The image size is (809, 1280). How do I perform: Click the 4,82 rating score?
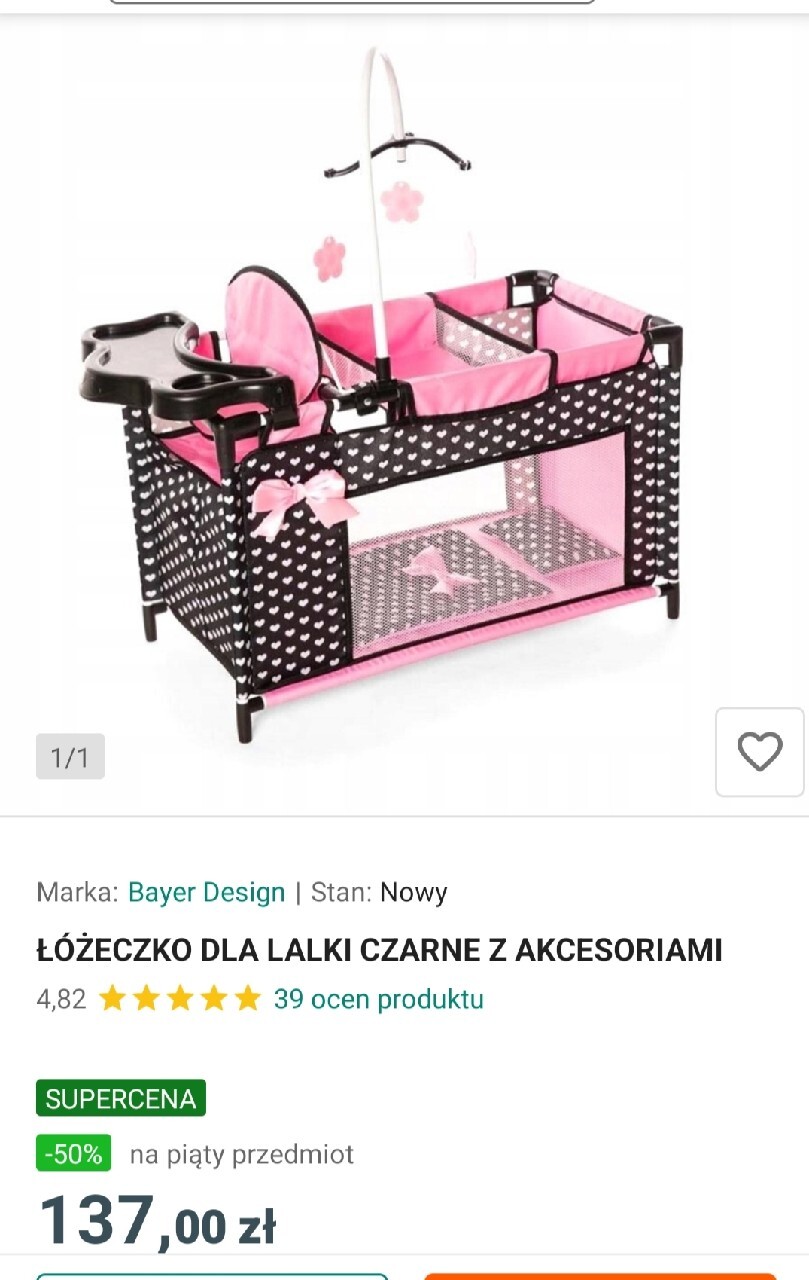pyautogui.click(x=61, y=999)
